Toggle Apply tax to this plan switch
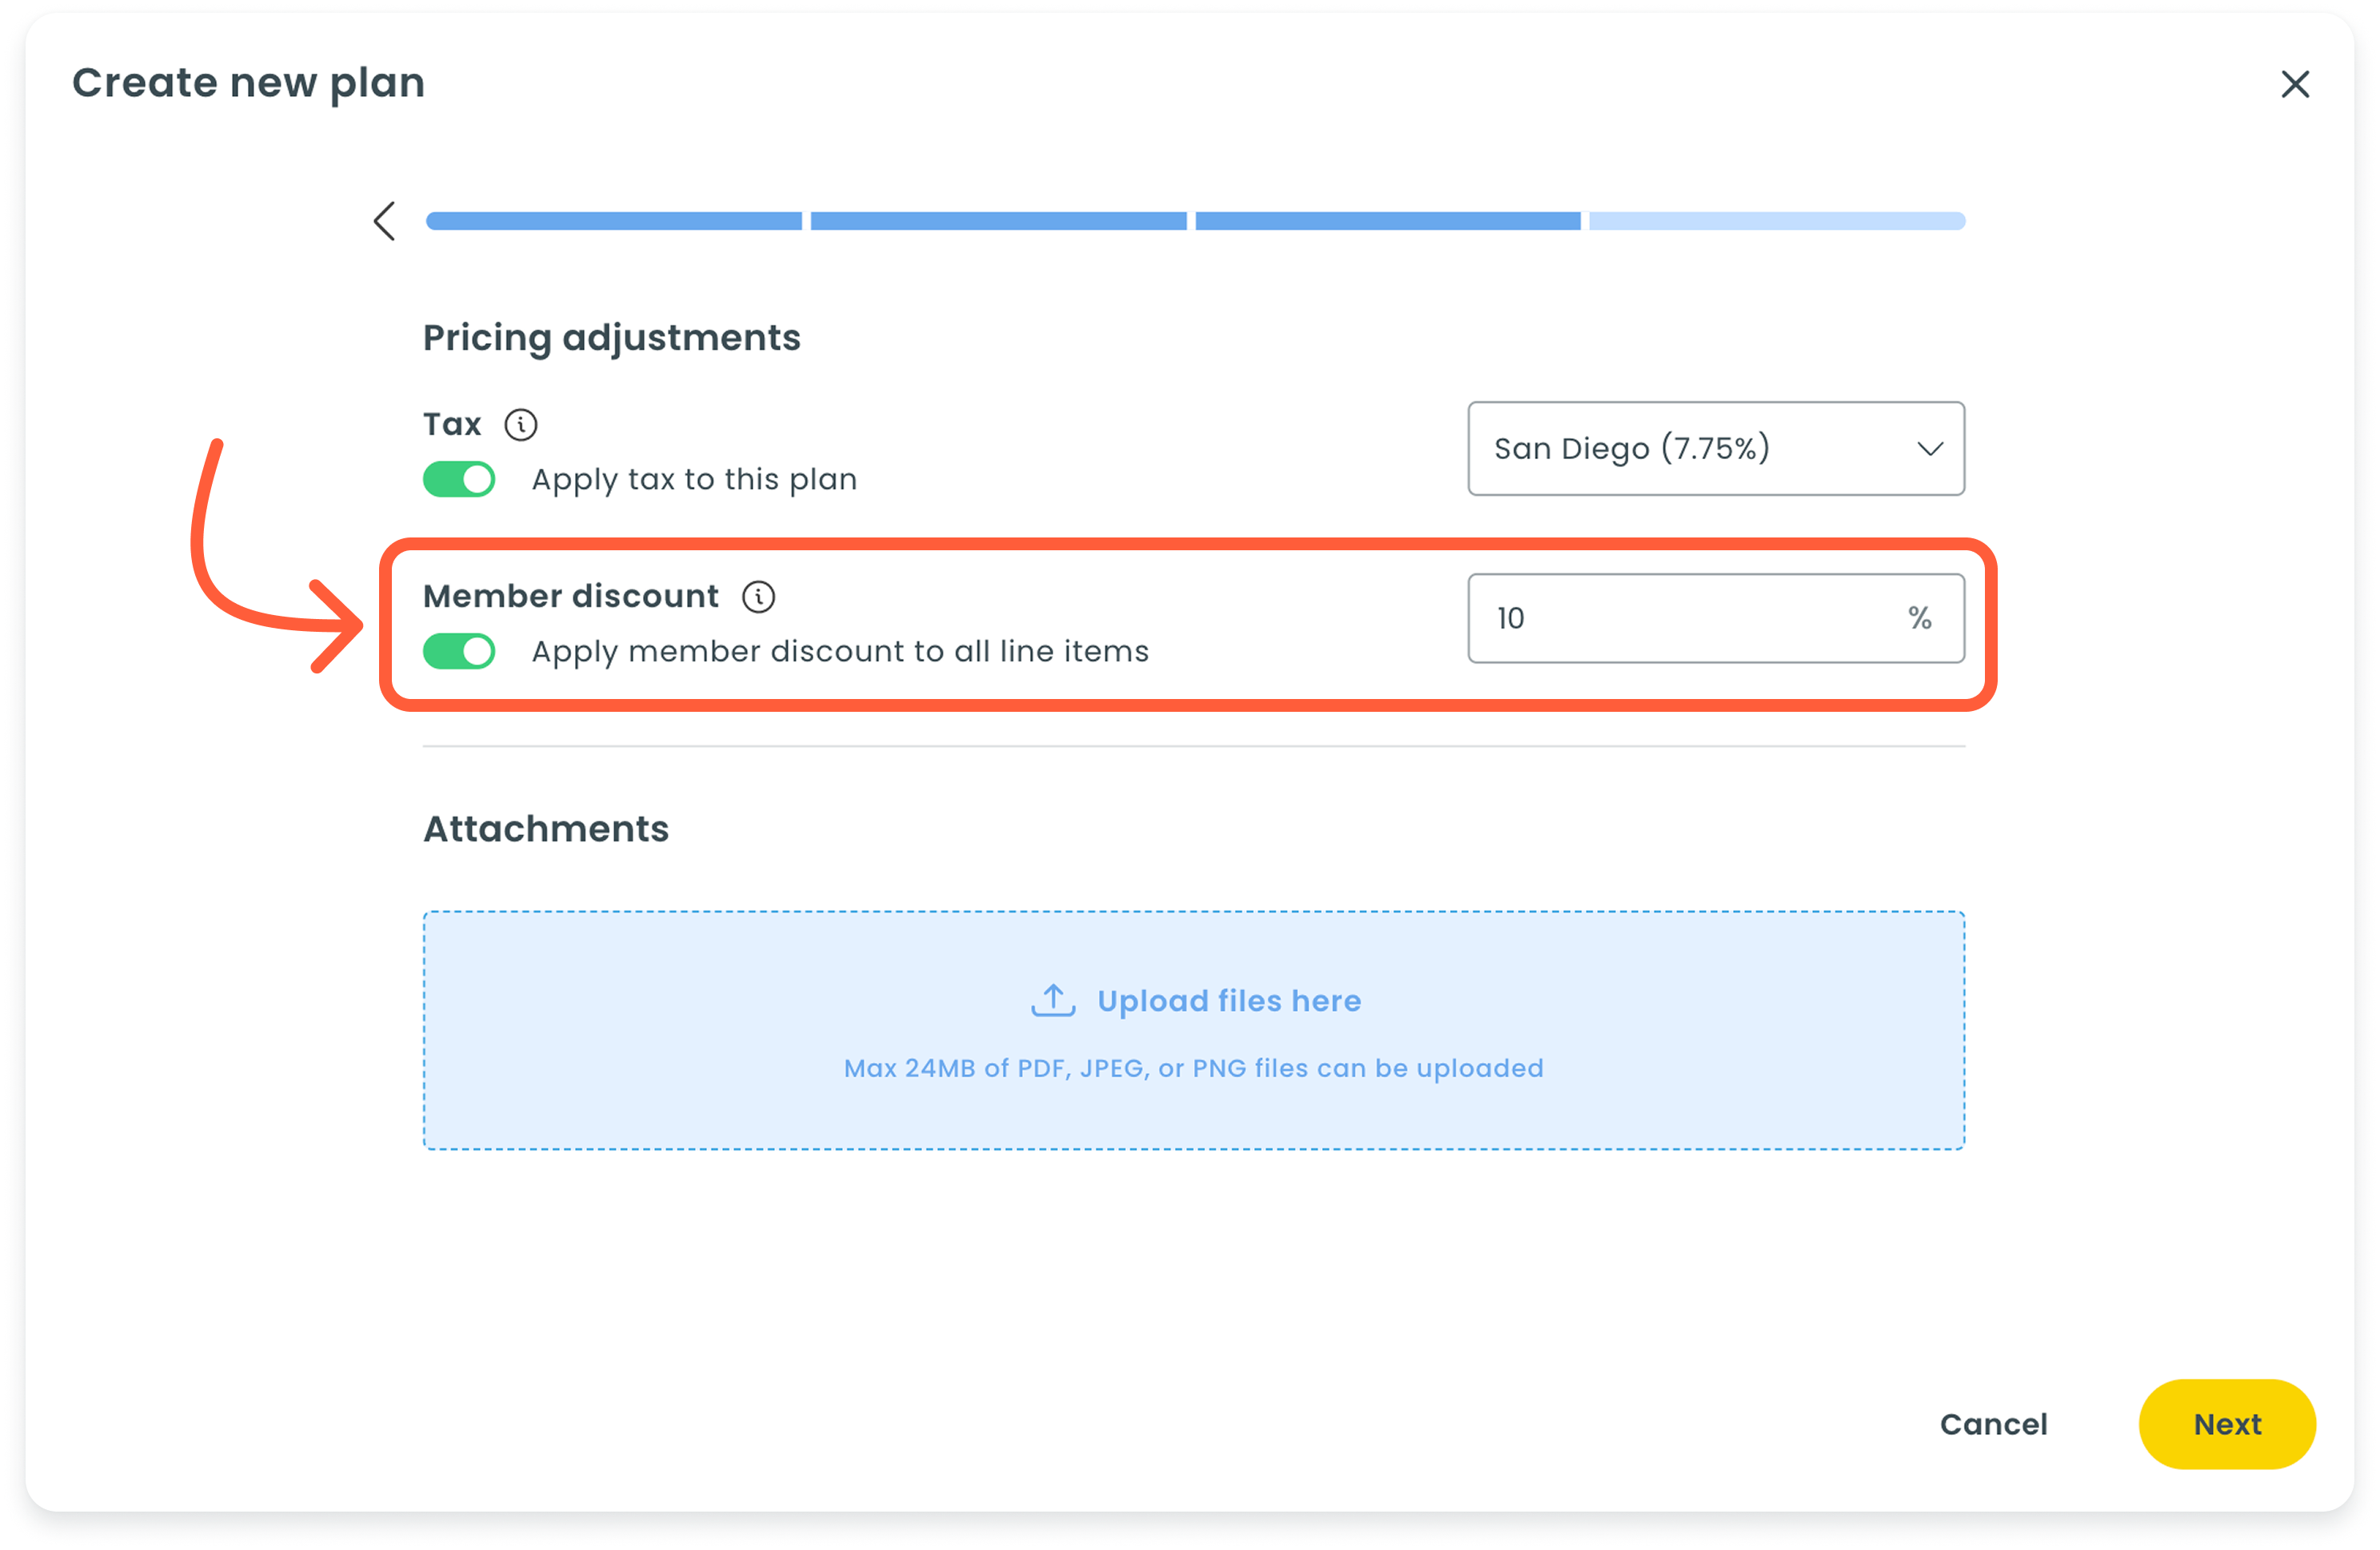The height and width of the screenshot is (1550, 2380). pyautogui.click(x=459, y=480)
